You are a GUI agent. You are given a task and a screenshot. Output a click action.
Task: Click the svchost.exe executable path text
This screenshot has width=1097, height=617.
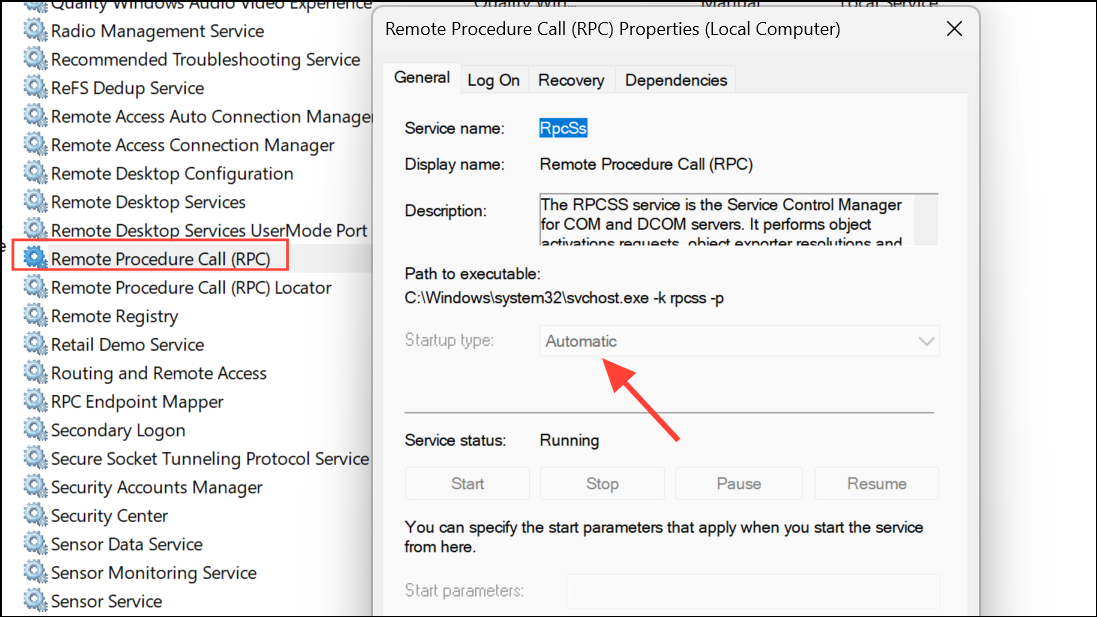(x=564, y=298)
